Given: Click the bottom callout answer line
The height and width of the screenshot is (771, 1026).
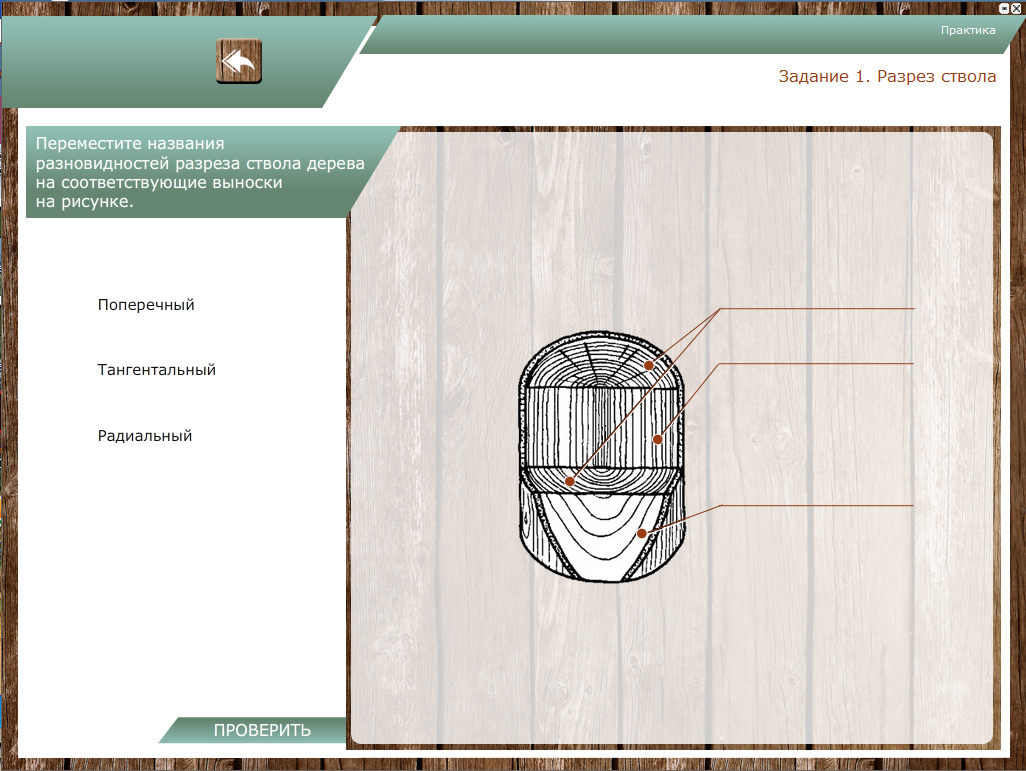Looking at the screenshot, I should 817,505.
